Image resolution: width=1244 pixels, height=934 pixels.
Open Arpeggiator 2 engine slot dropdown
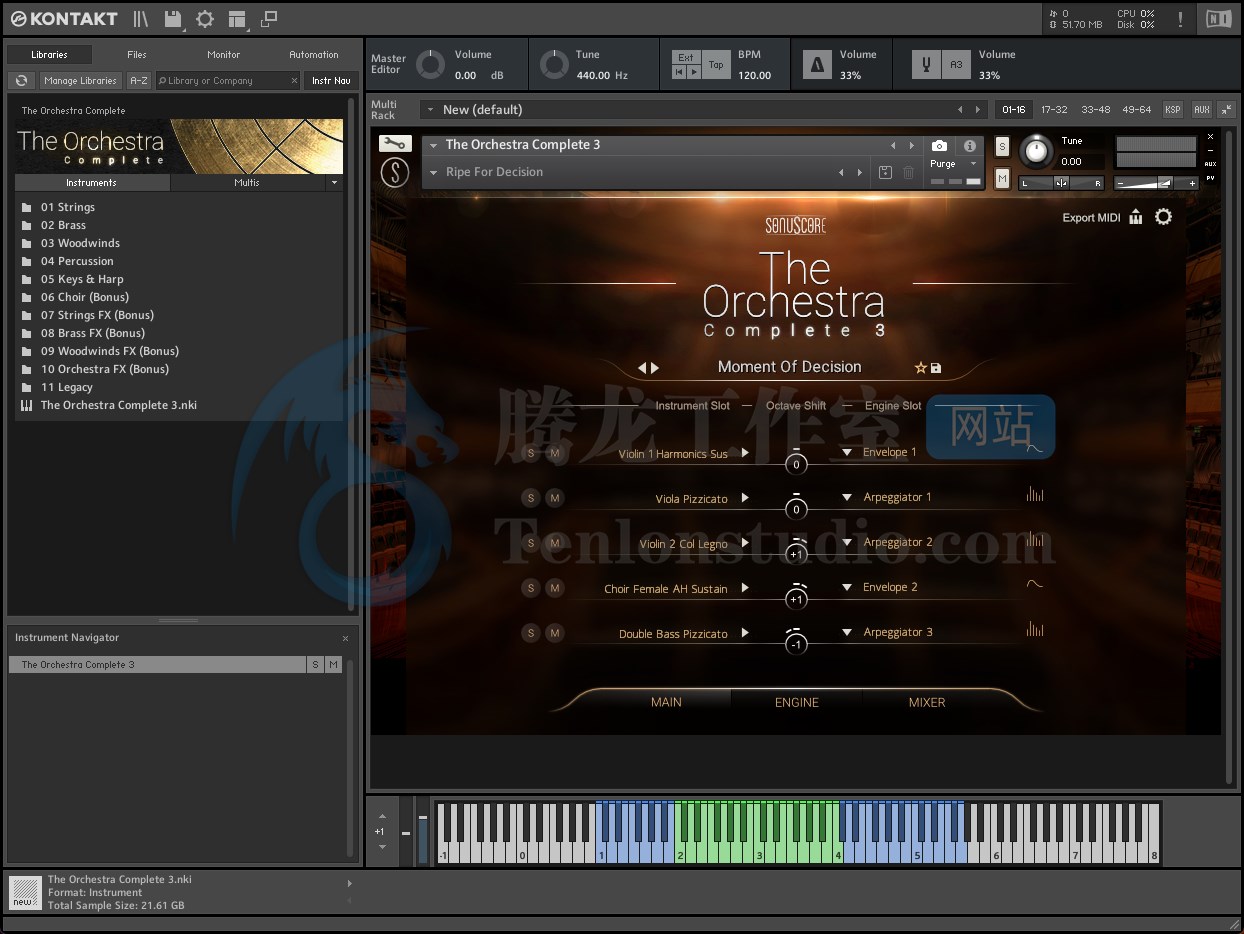tap(846, 542)
